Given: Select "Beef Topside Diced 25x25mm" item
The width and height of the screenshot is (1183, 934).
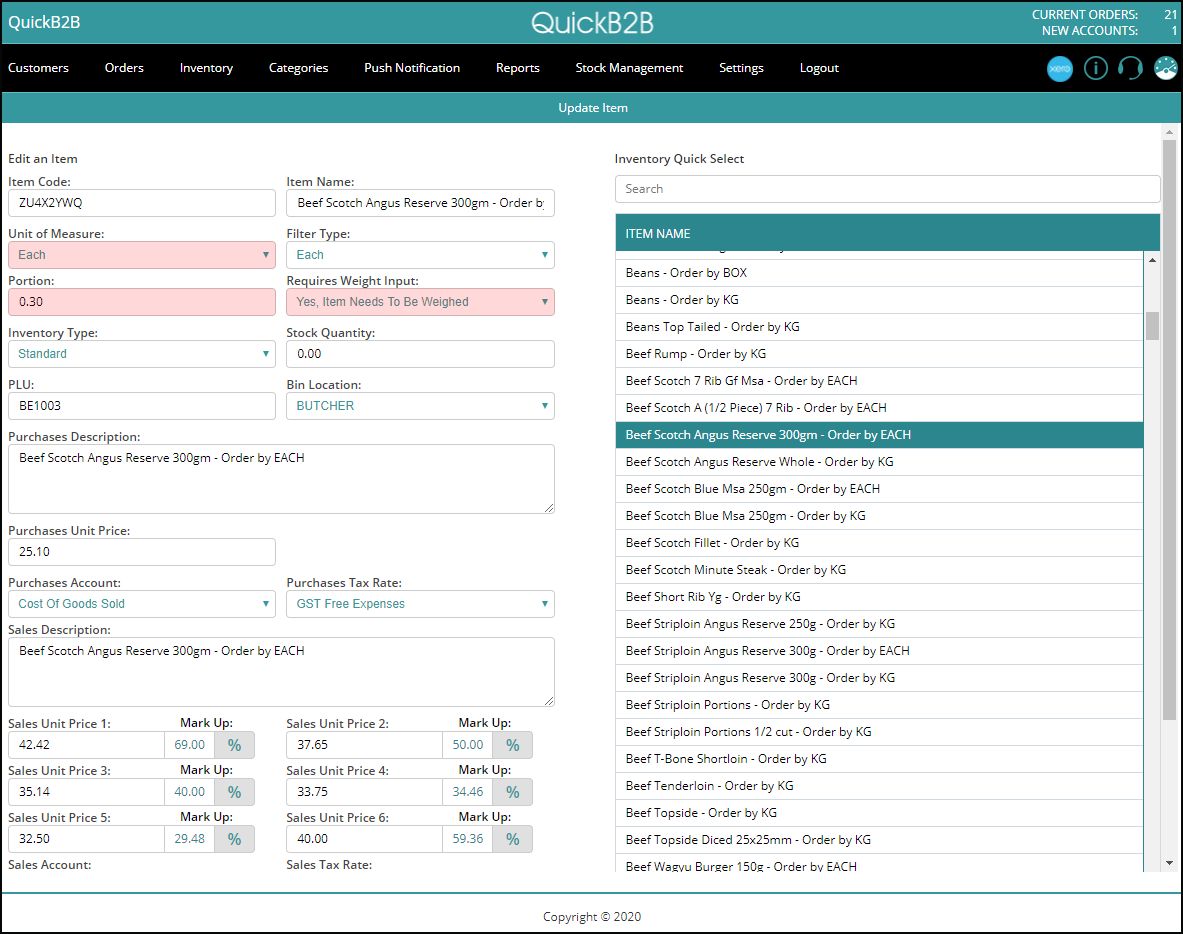Looking at the screenshot, I should pyautogui.click(x=879, y=840).
